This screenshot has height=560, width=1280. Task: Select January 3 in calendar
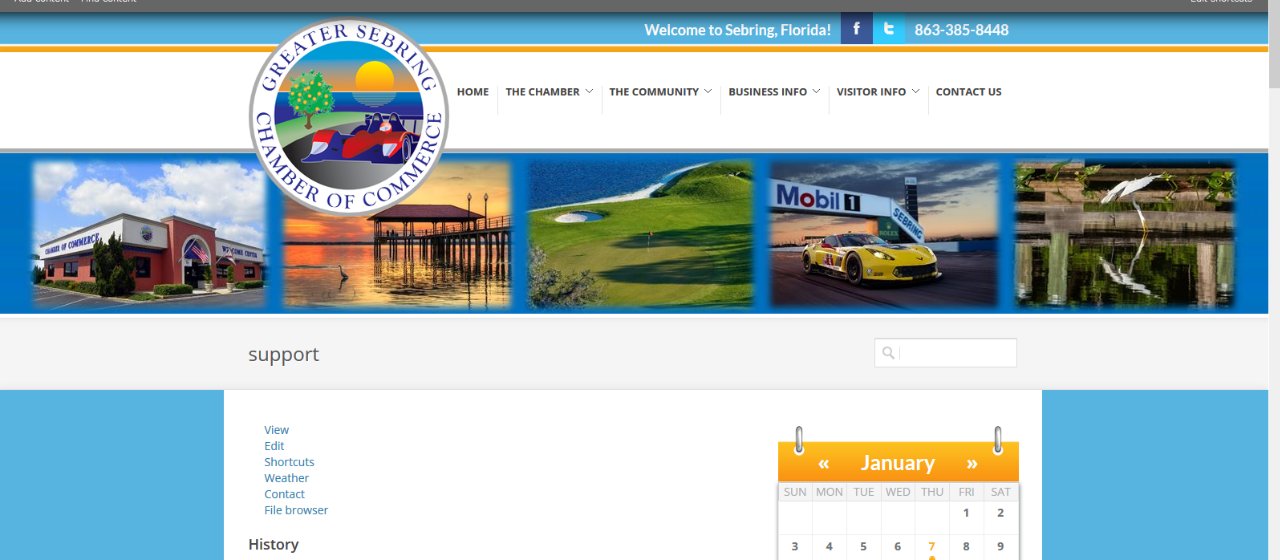[795, 546]
